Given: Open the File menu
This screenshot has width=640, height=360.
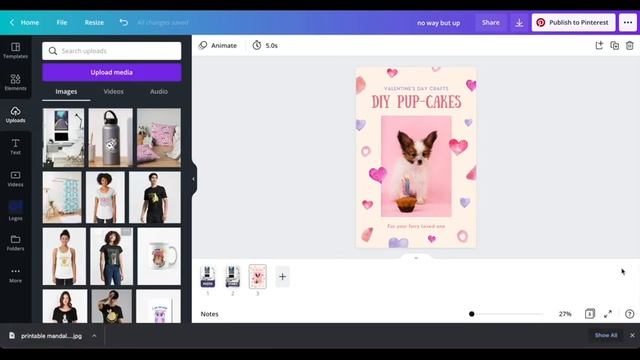Looking at the screenshot, I should [62, 22].
